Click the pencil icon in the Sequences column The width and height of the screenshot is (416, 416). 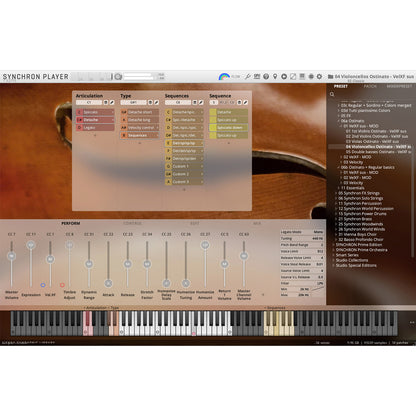click(x=201, y=102)
